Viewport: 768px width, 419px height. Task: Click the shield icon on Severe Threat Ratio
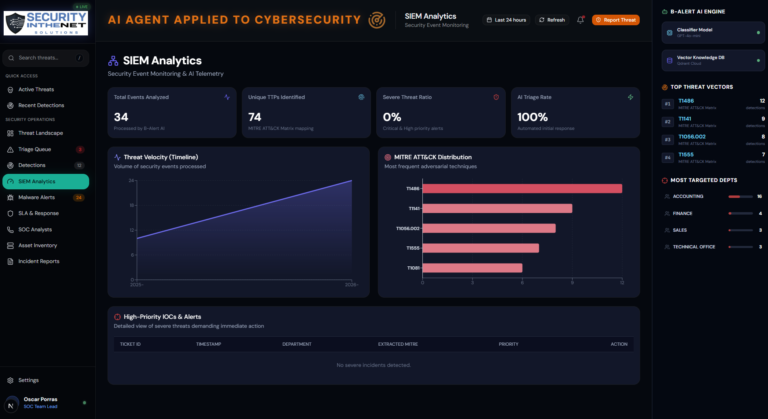tap(496, 97)
